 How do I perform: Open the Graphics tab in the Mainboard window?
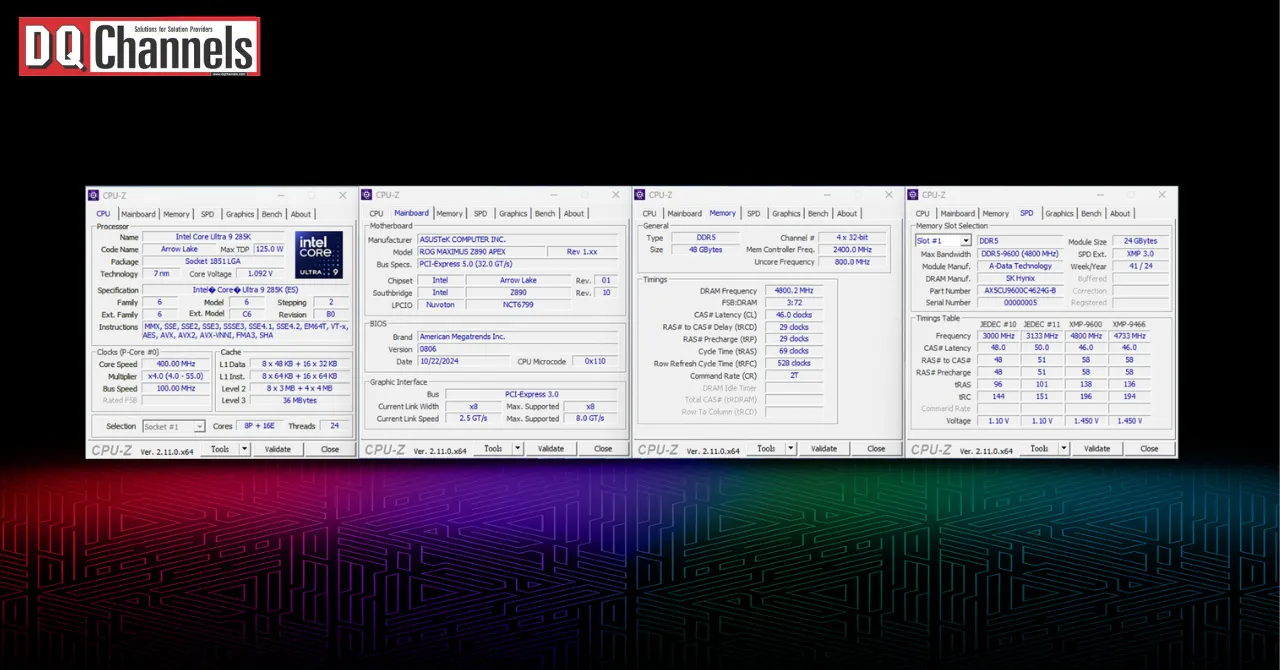pos(512,213)
